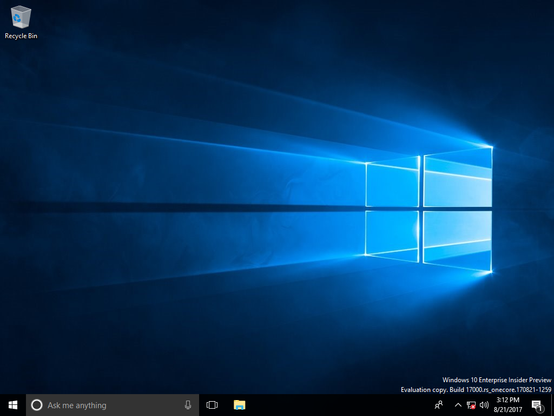Open clock showing 3:12 PM

point(508,405)
